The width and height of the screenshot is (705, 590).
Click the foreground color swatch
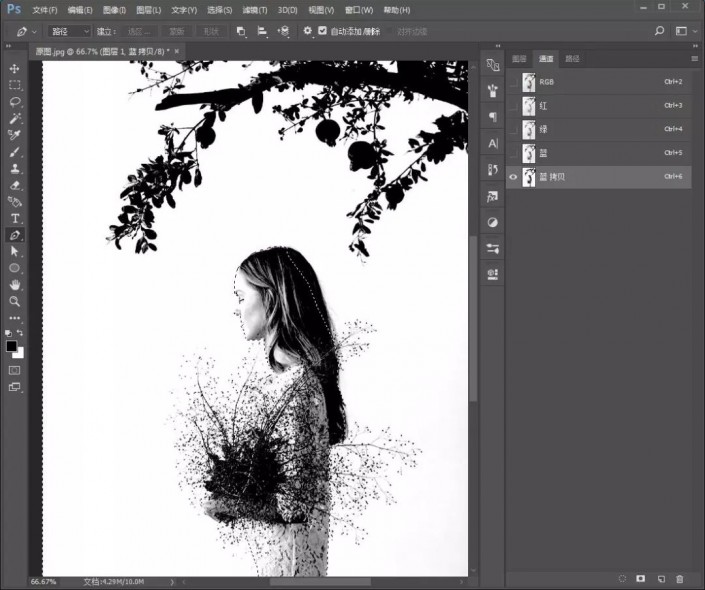[12, 346]
